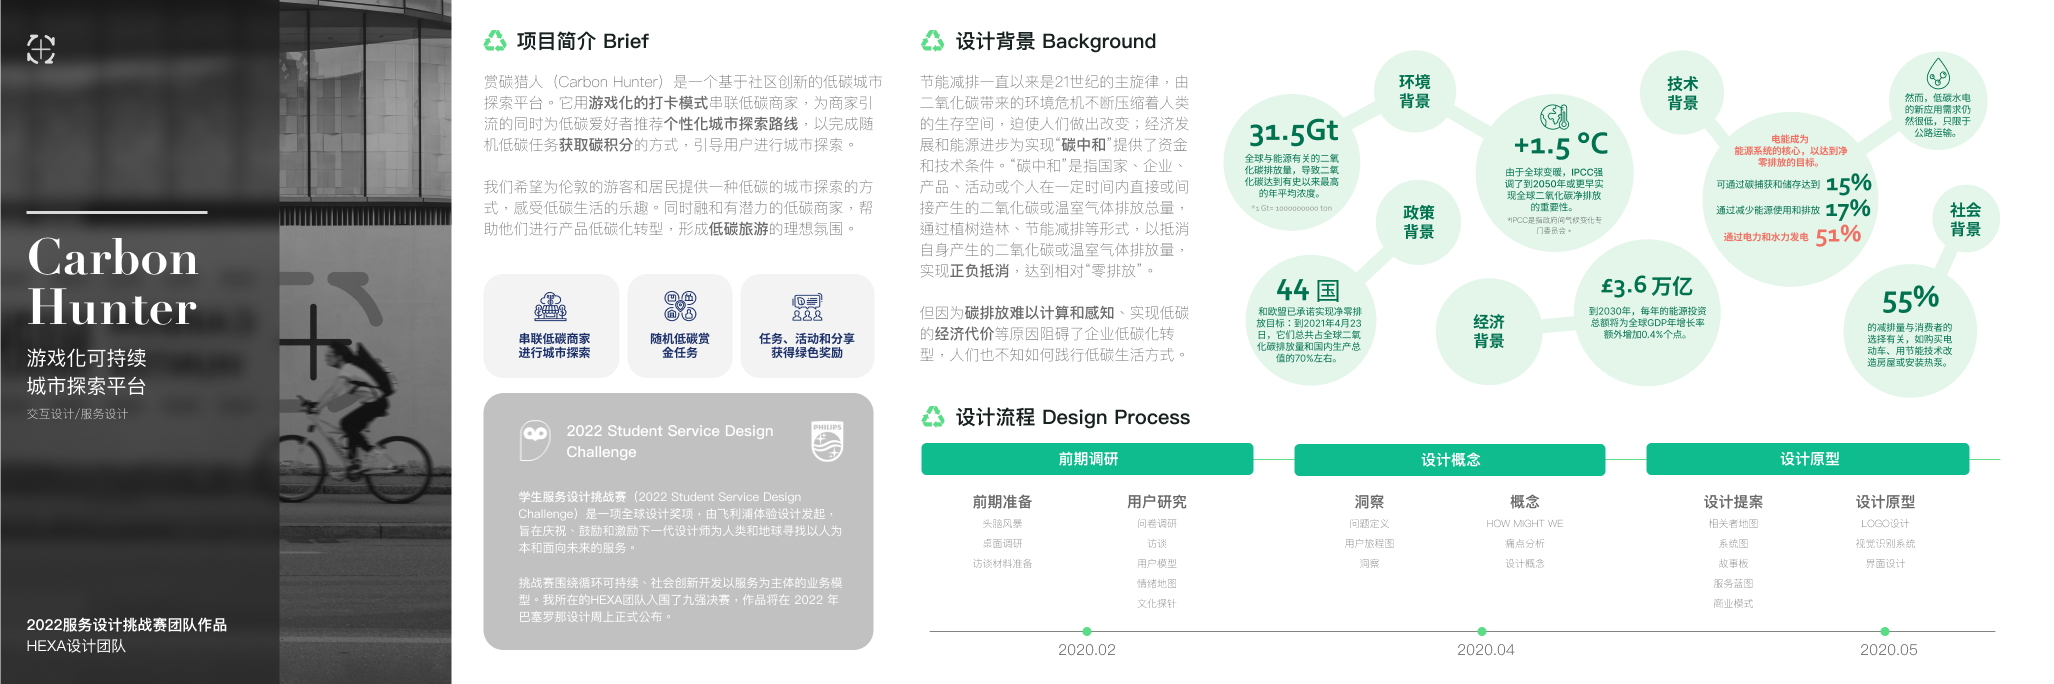2054x684 pixels.
Task: Click the recycle icon beside 项目简介 Brief
Action: [x=495, y=41]
